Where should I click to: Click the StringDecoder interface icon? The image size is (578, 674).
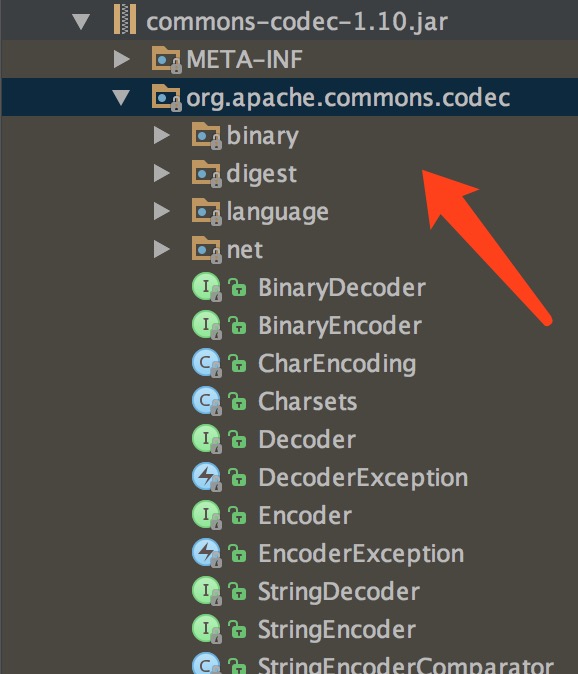[207, 591]
